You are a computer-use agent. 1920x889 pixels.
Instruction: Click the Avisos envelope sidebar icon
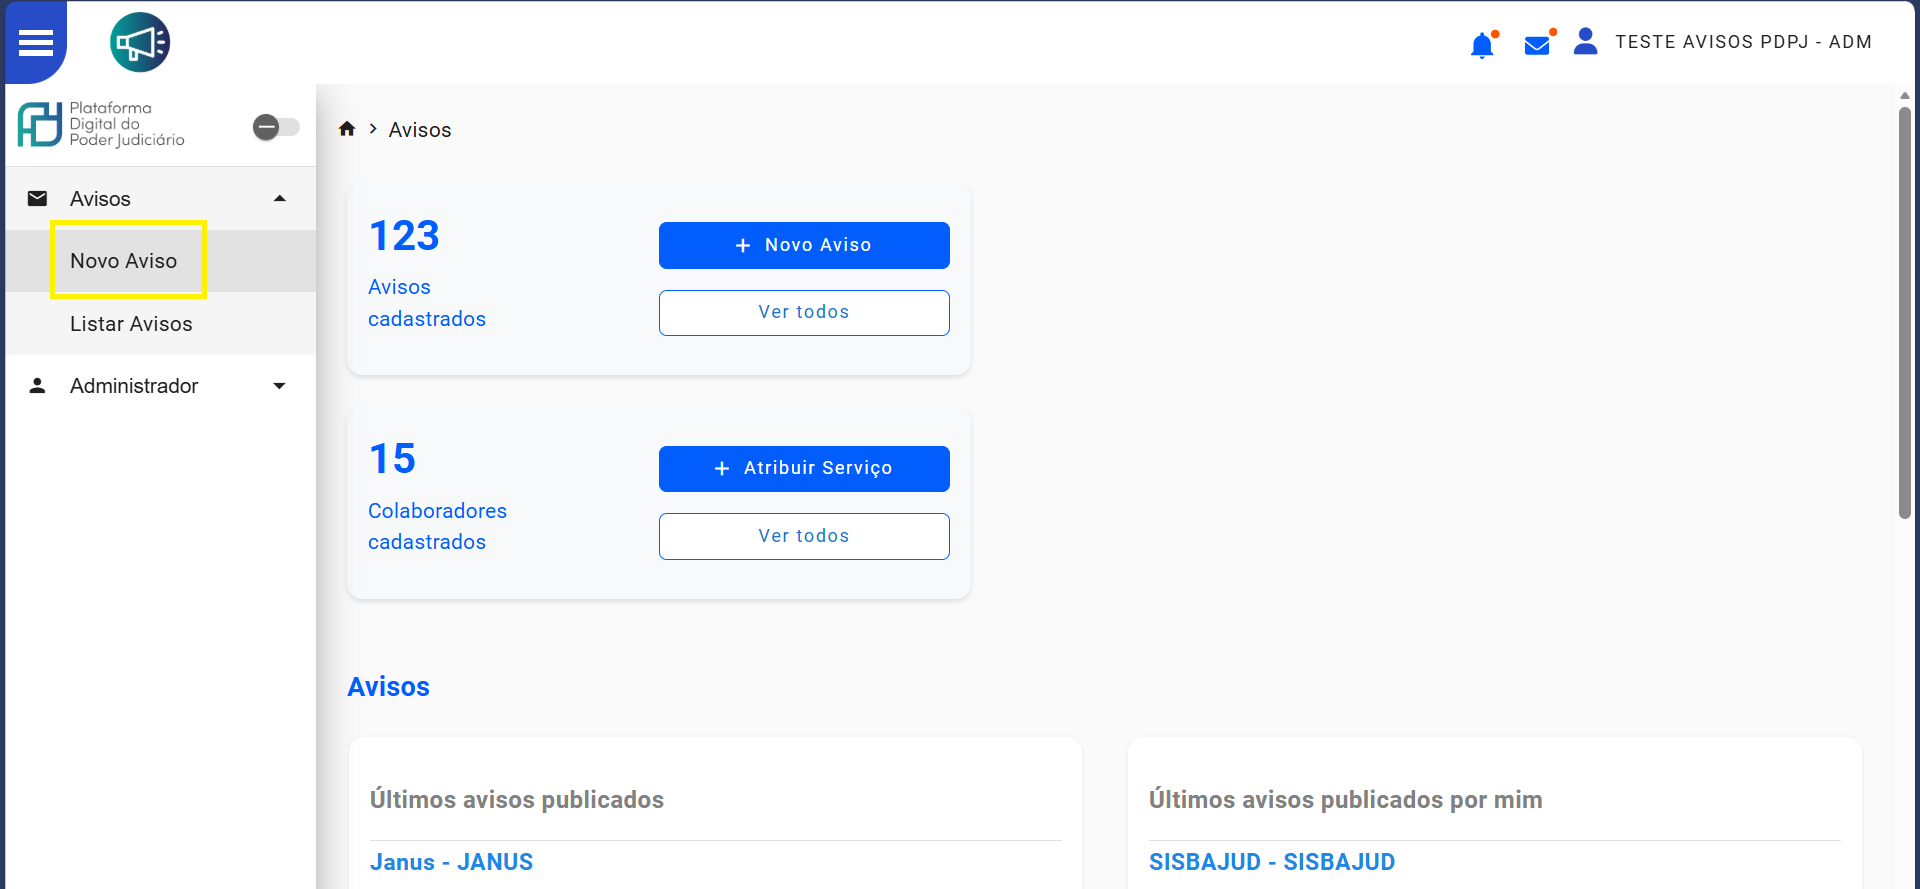(37, 198)
